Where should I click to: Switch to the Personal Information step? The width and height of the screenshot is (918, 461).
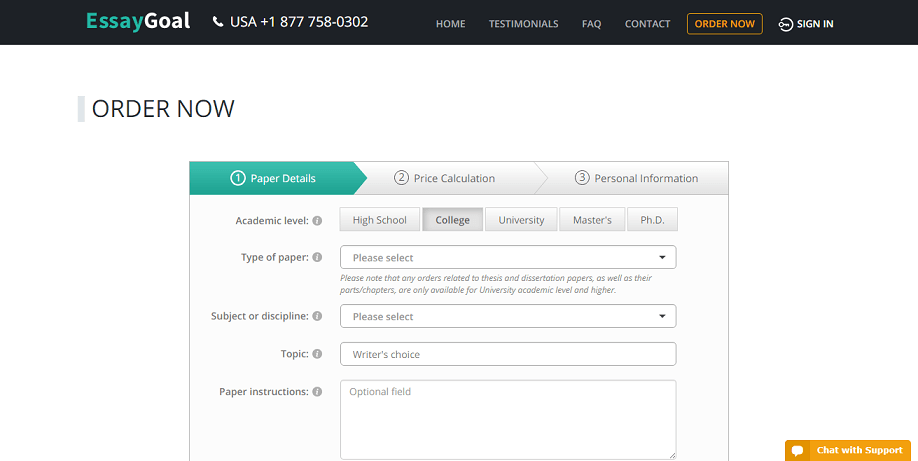click(x=636, y=178)
